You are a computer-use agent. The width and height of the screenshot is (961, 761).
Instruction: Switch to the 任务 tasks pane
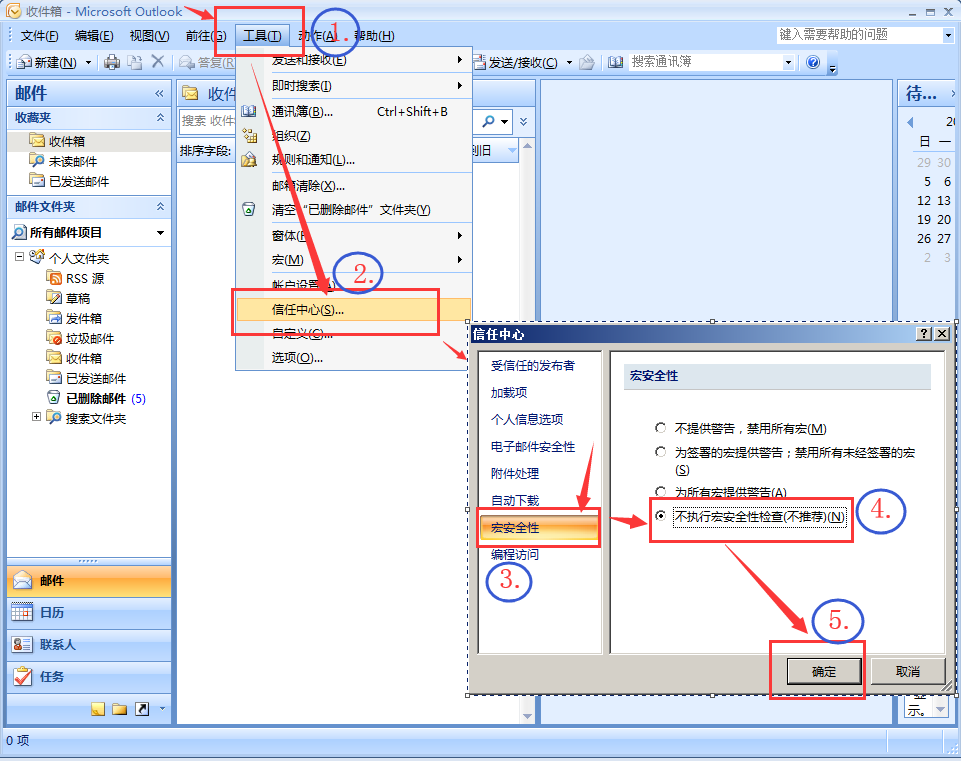[89, 676]
